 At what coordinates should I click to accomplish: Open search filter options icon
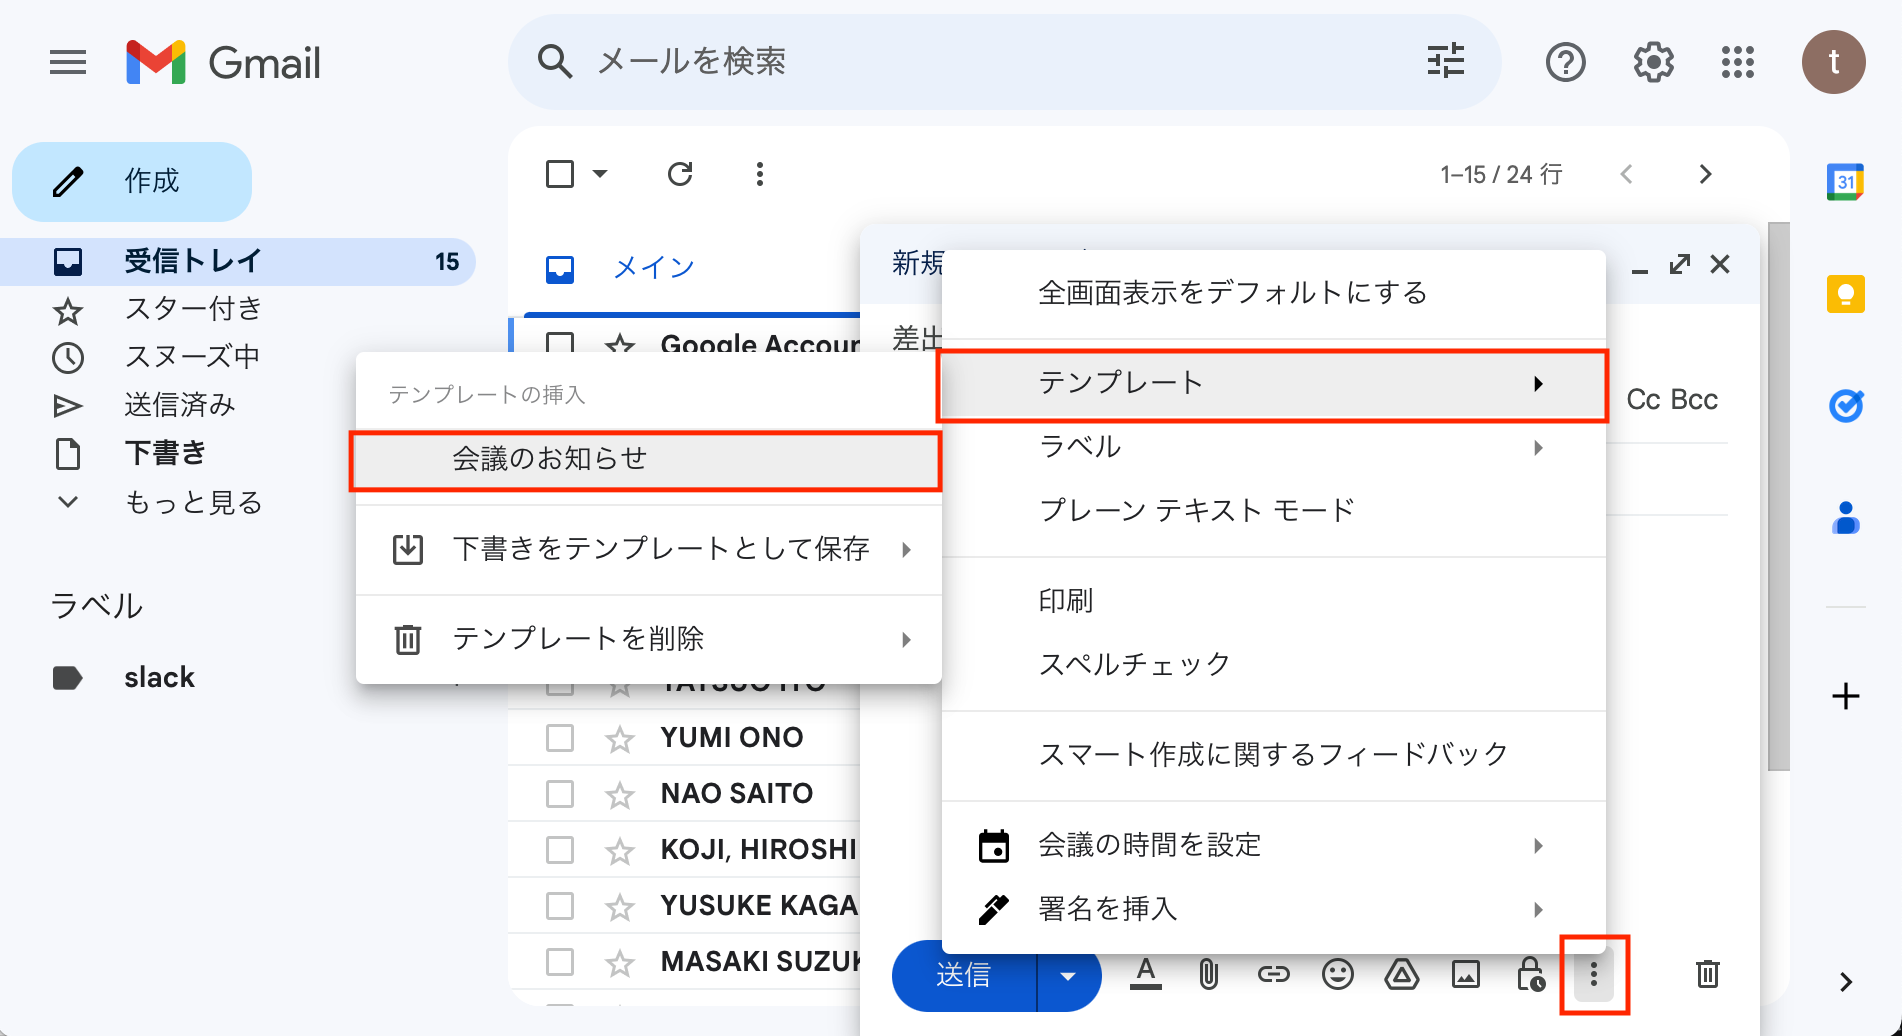tap(1445, 61)
